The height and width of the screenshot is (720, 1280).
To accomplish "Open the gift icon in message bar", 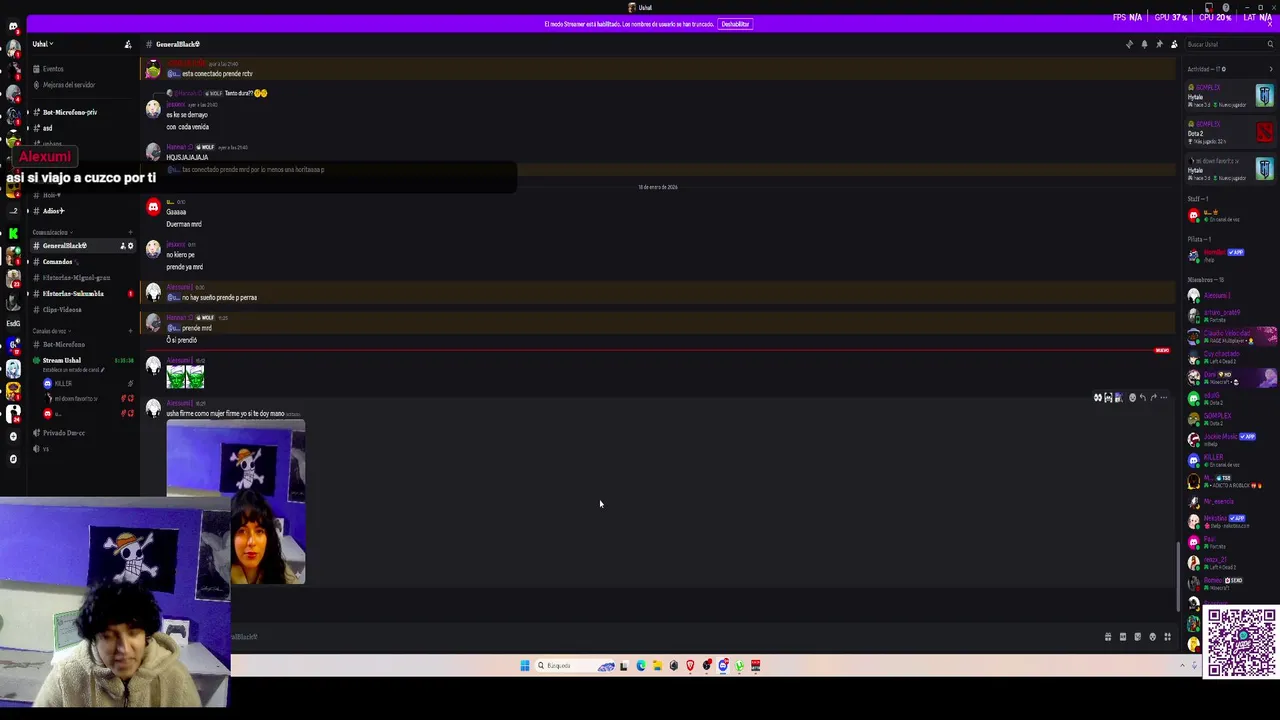I will pyautogui.click(x=1108, y=637).
